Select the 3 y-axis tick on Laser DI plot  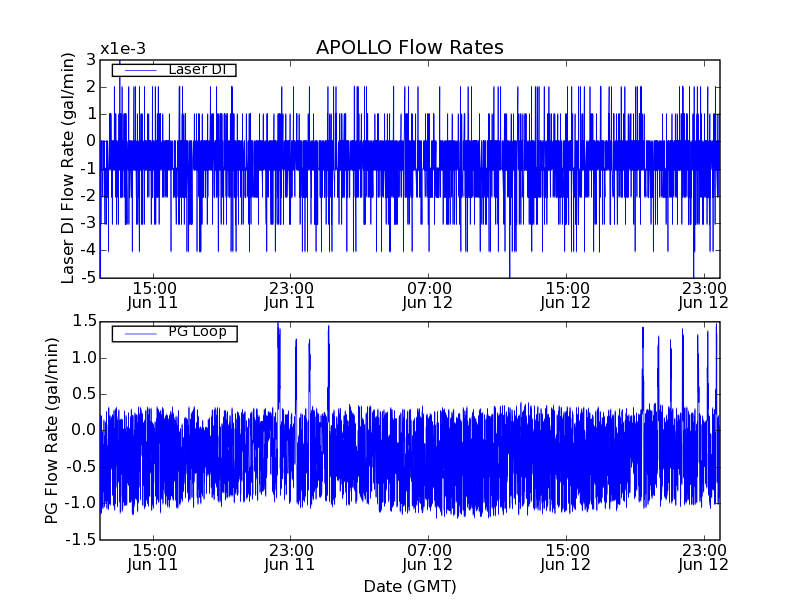(91, 60)
